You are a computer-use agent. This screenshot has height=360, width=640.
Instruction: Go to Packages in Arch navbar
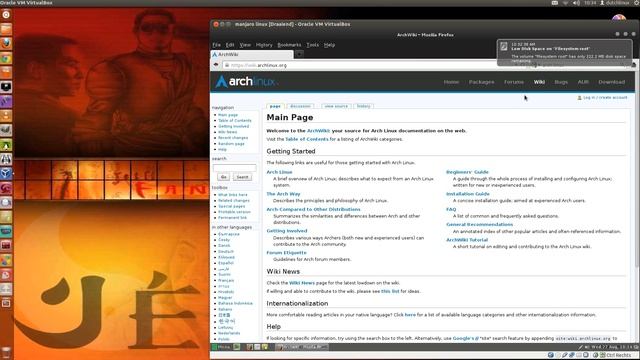(481, 82)
